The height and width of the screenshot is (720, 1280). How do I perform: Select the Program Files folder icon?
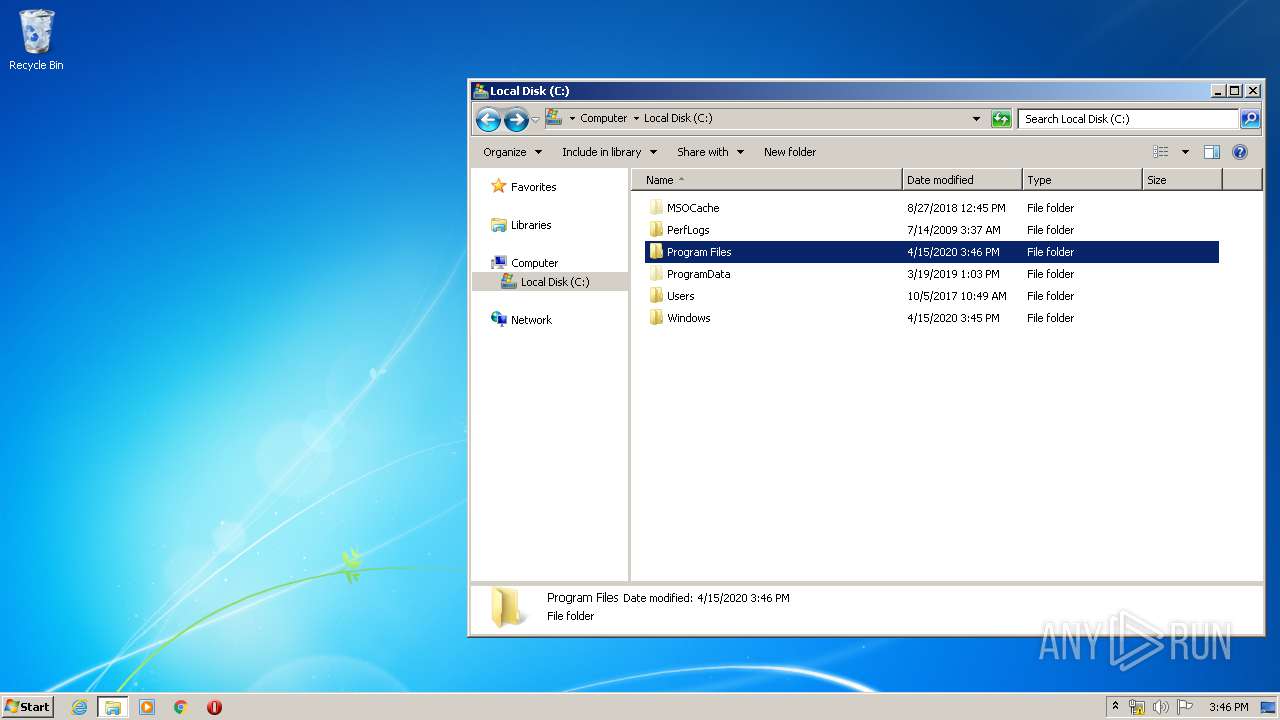(x=656, y=252)
